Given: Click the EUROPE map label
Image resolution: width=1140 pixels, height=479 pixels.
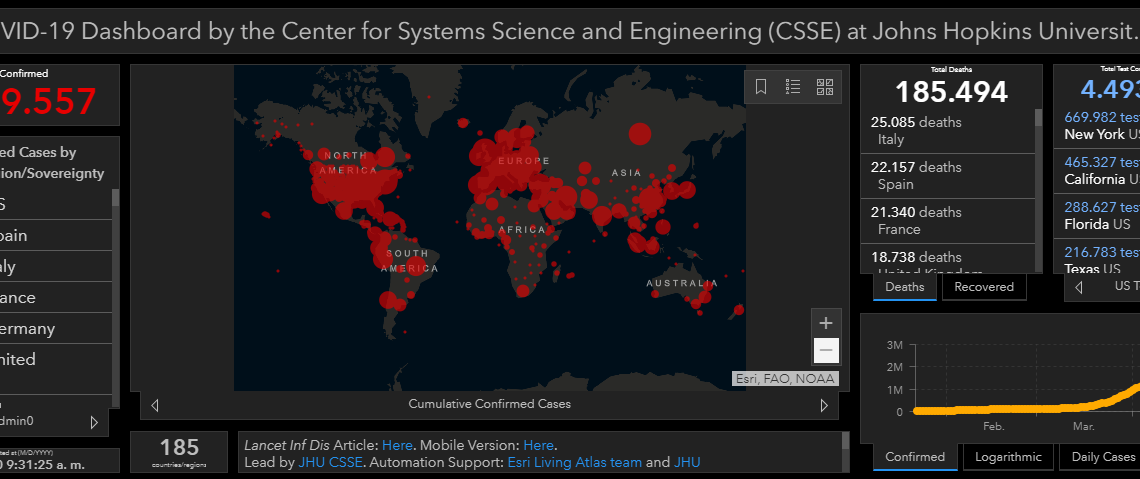Looking at the screenshot, I should tap(524, 161).
